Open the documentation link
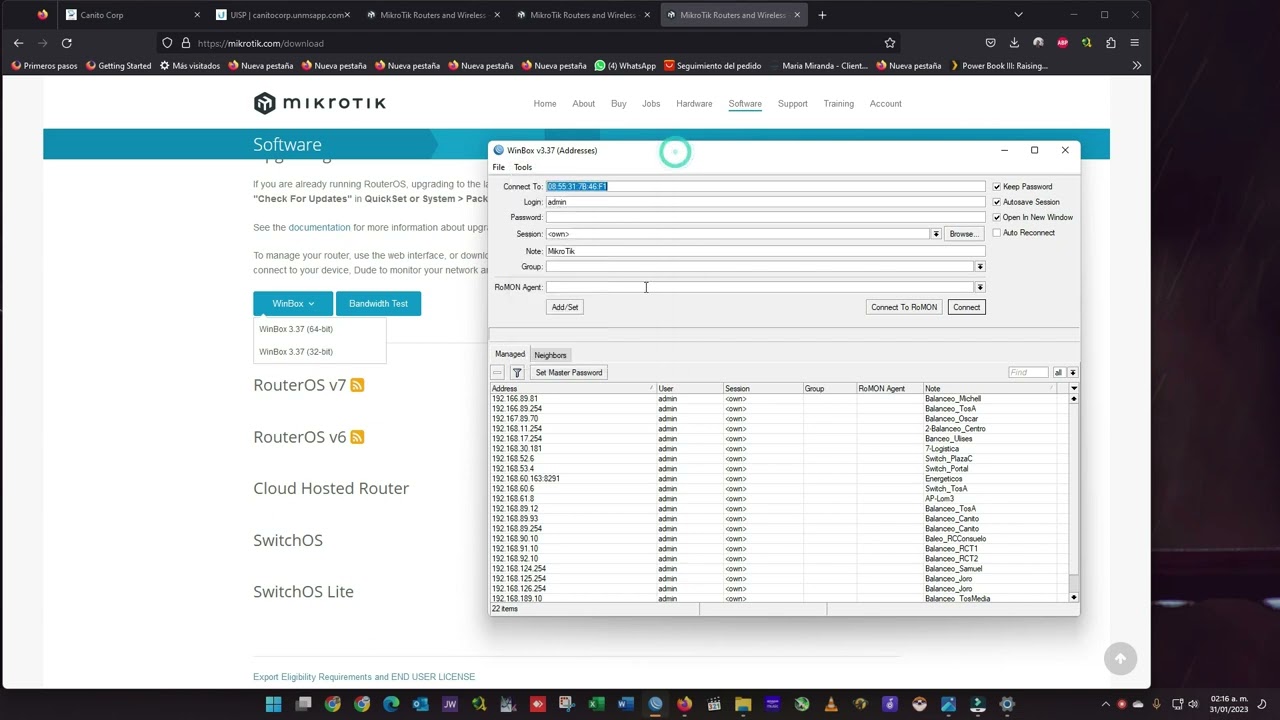 coord(319,228)
